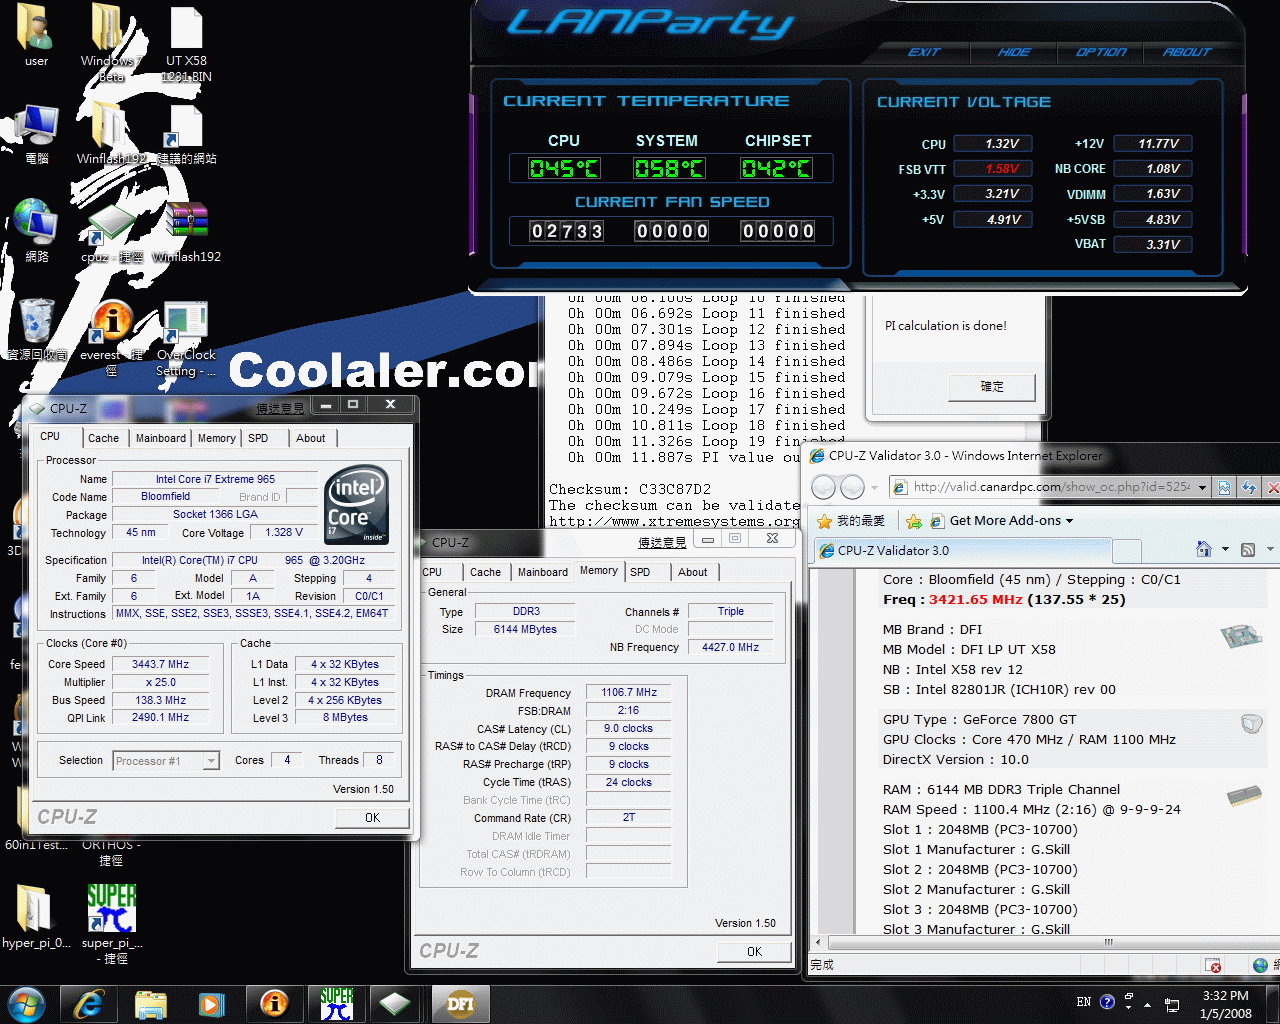1280x1024 pixels.
Task: Click the taskbar clock showing 3:32 PM
Action: (1225, 1004)
